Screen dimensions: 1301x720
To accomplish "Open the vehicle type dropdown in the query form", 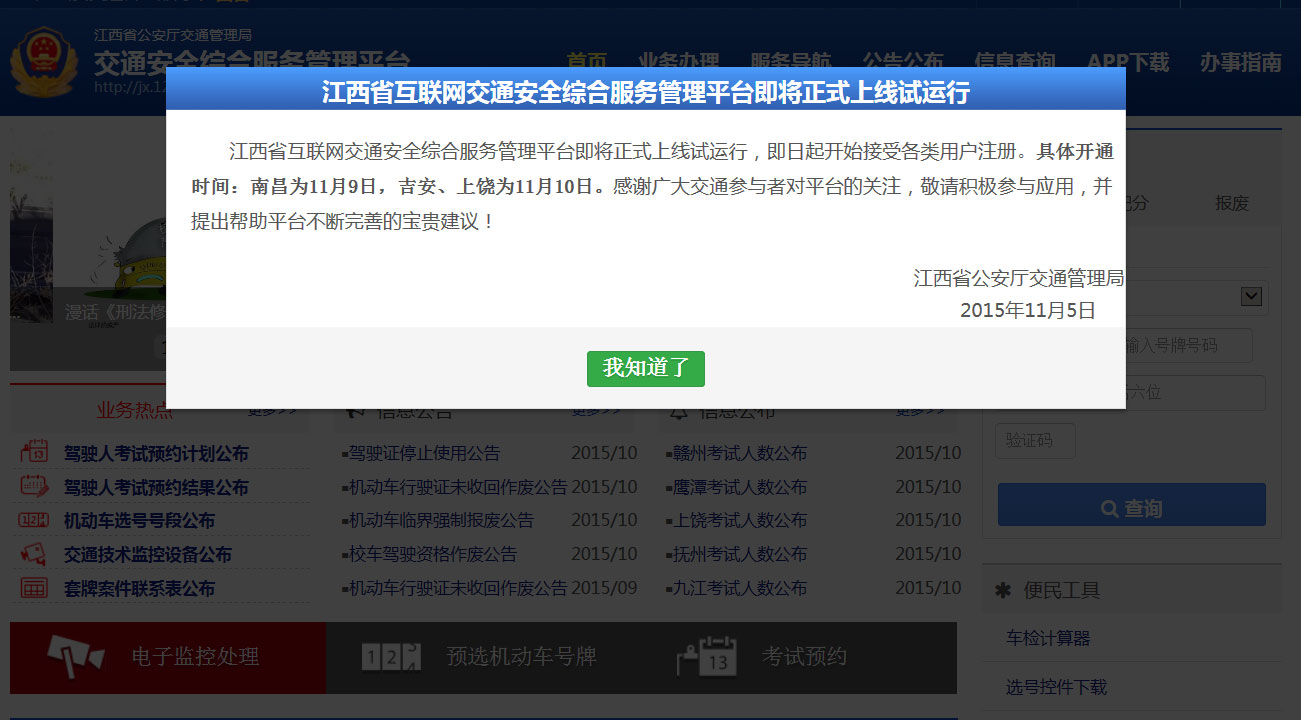I will [1250, 296].
